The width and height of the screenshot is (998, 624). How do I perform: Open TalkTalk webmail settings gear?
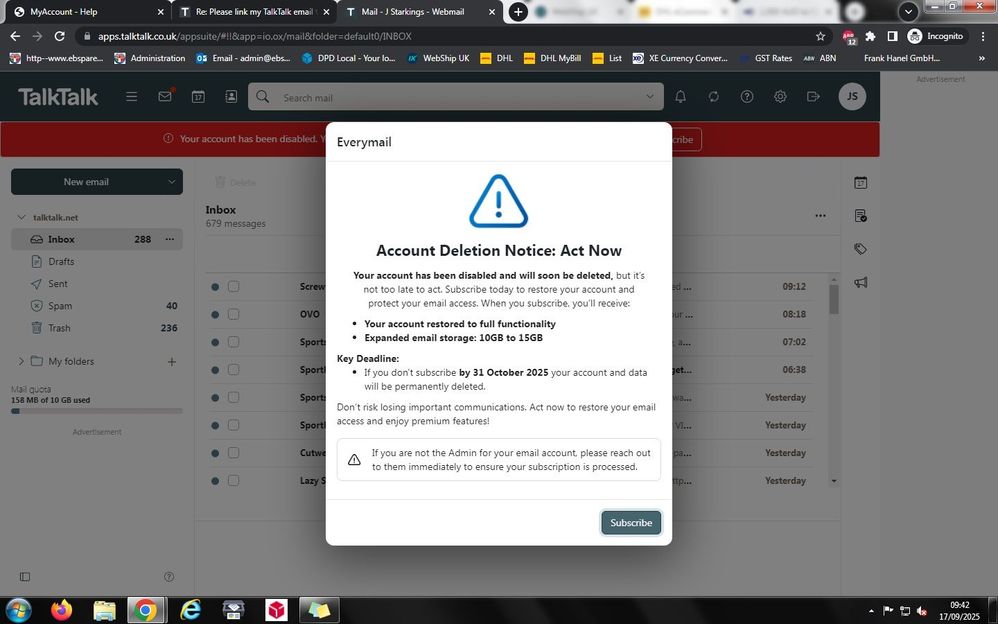click(x=780, y=97)
